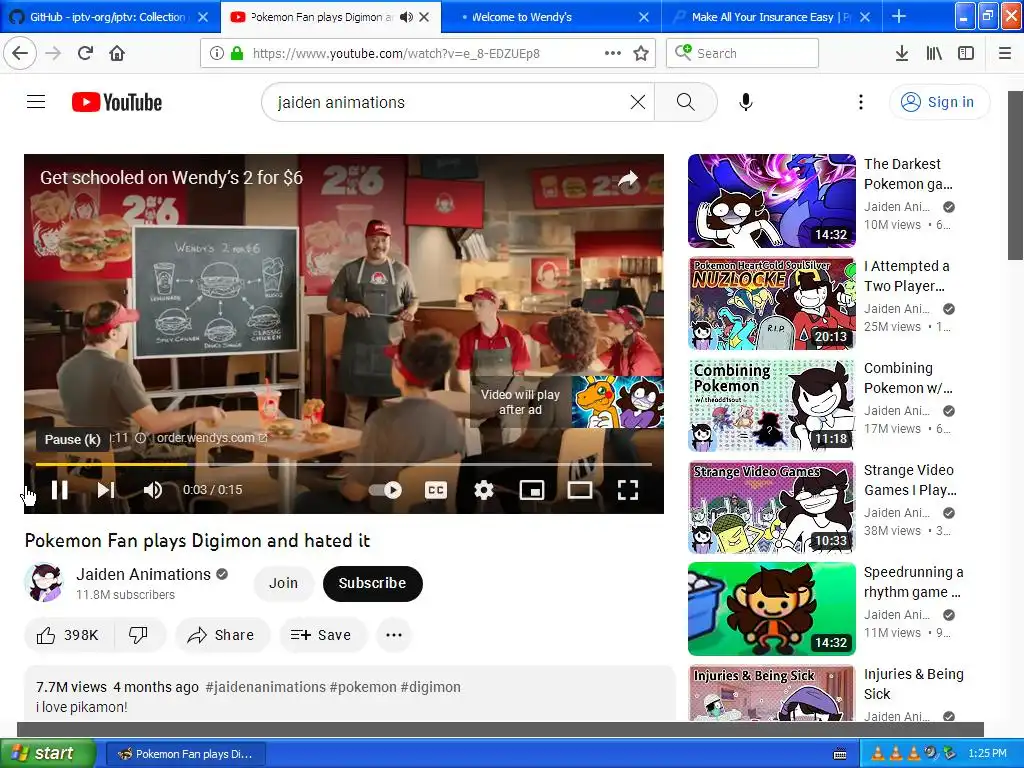Image resolution: width=1024 pixels, height=768 pixels.
Task: Go to YouTube home via logo
Action: tap(117, 102)
